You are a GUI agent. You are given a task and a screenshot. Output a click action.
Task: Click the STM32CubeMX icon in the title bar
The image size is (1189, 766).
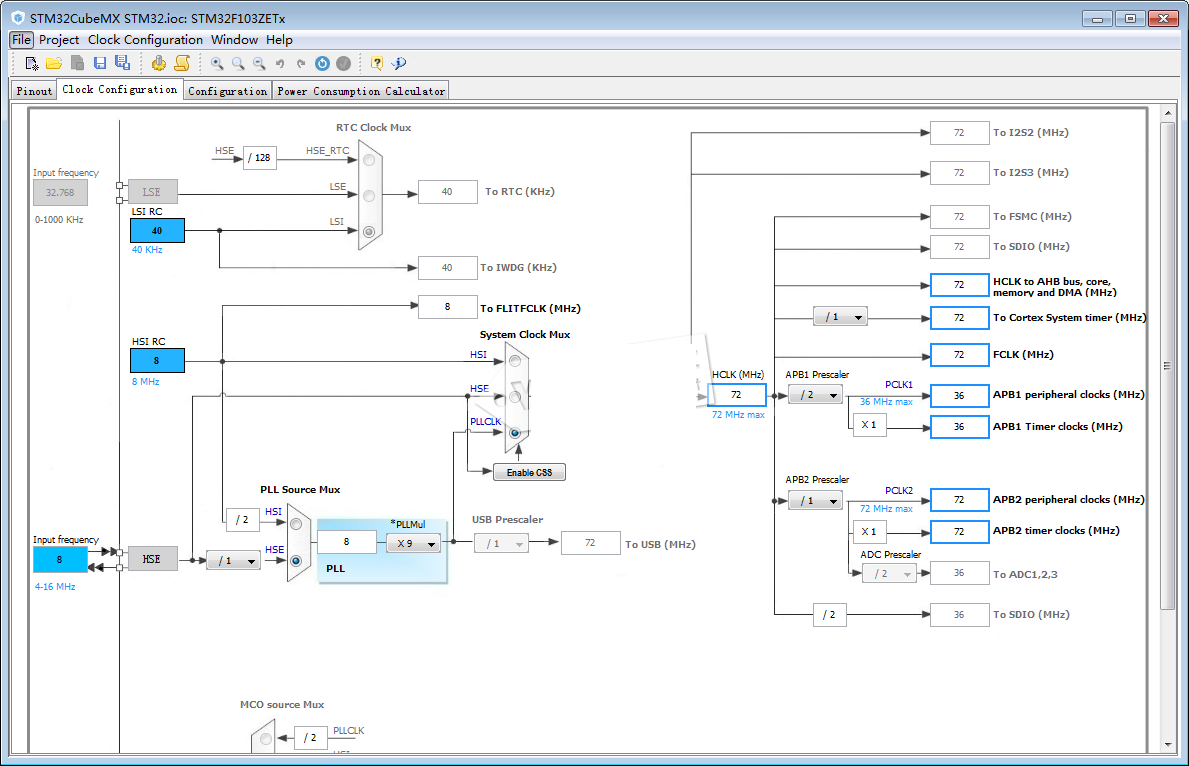[x=17, y=17]
